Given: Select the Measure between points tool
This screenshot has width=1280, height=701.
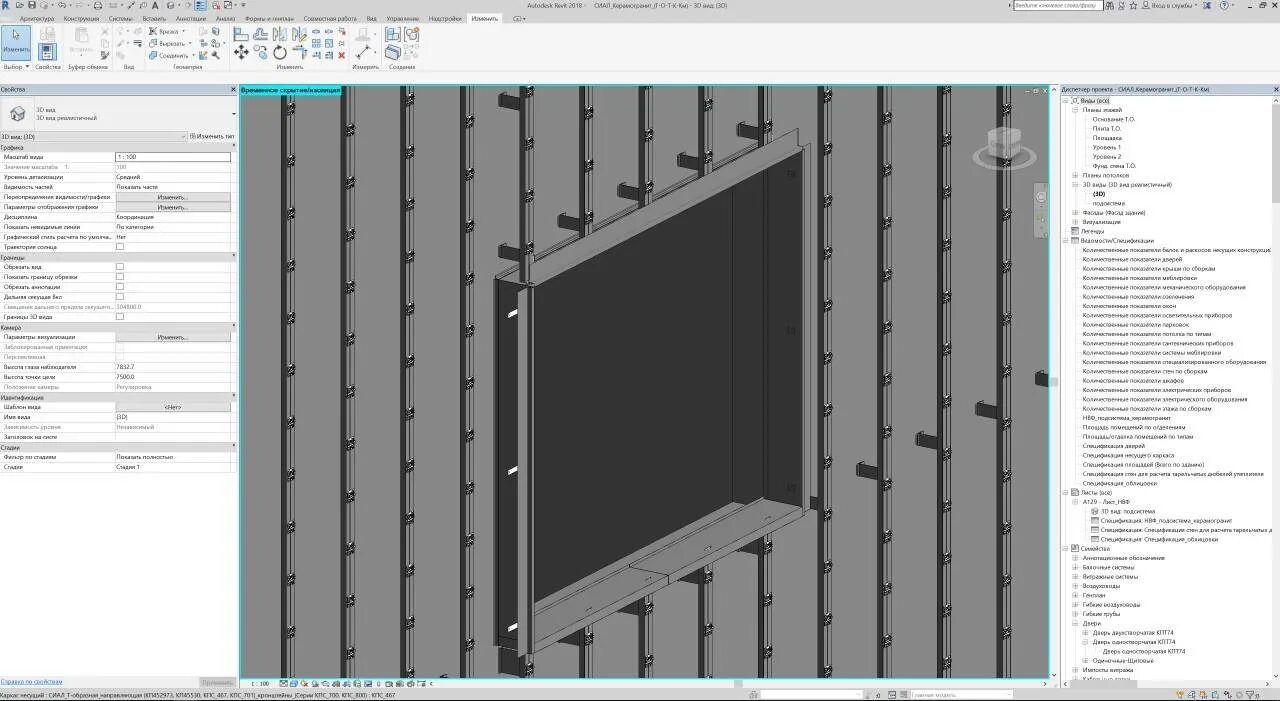Looking at the screenshot, I should click(365, 51).
